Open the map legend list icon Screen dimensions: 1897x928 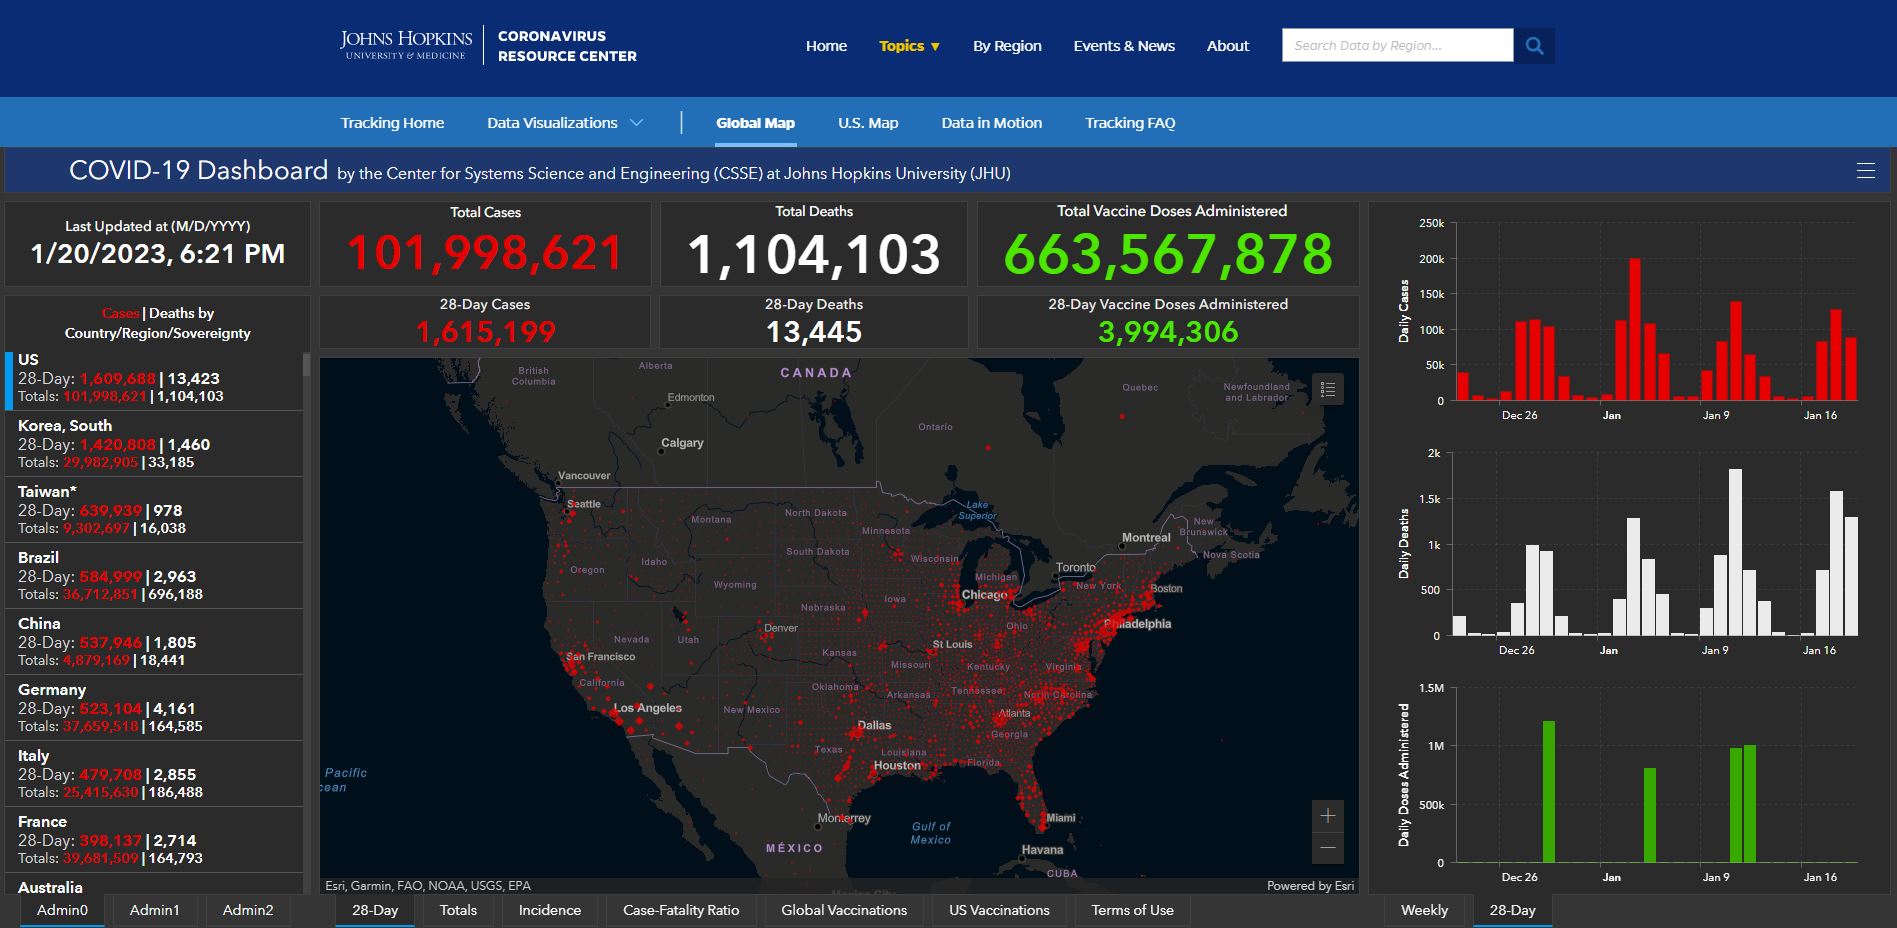point(1328,390)
